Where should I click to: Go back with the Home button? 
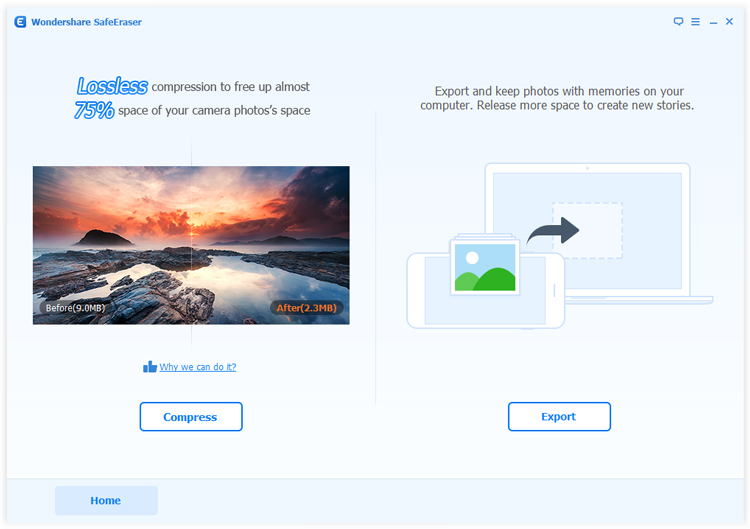click(x=106, y=501)
